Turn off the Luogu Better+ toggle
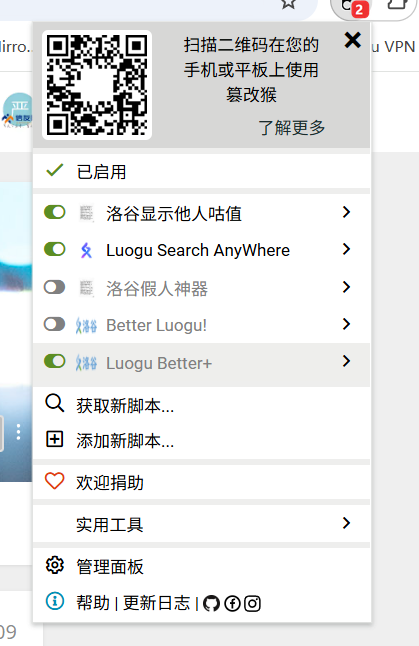This screenshot has height=646, width=419. click(55, 361)
